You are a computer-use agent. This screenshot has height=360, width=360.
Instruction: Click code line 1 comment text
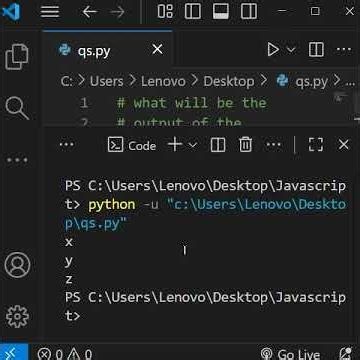[x=191, y=103]
